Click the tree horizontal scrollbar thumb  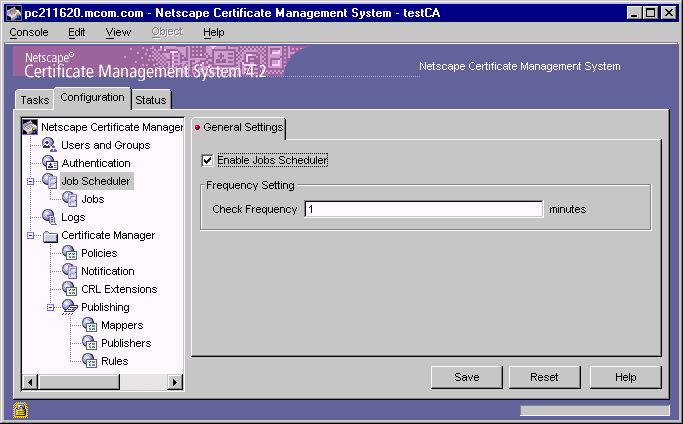tap(79, 383)
